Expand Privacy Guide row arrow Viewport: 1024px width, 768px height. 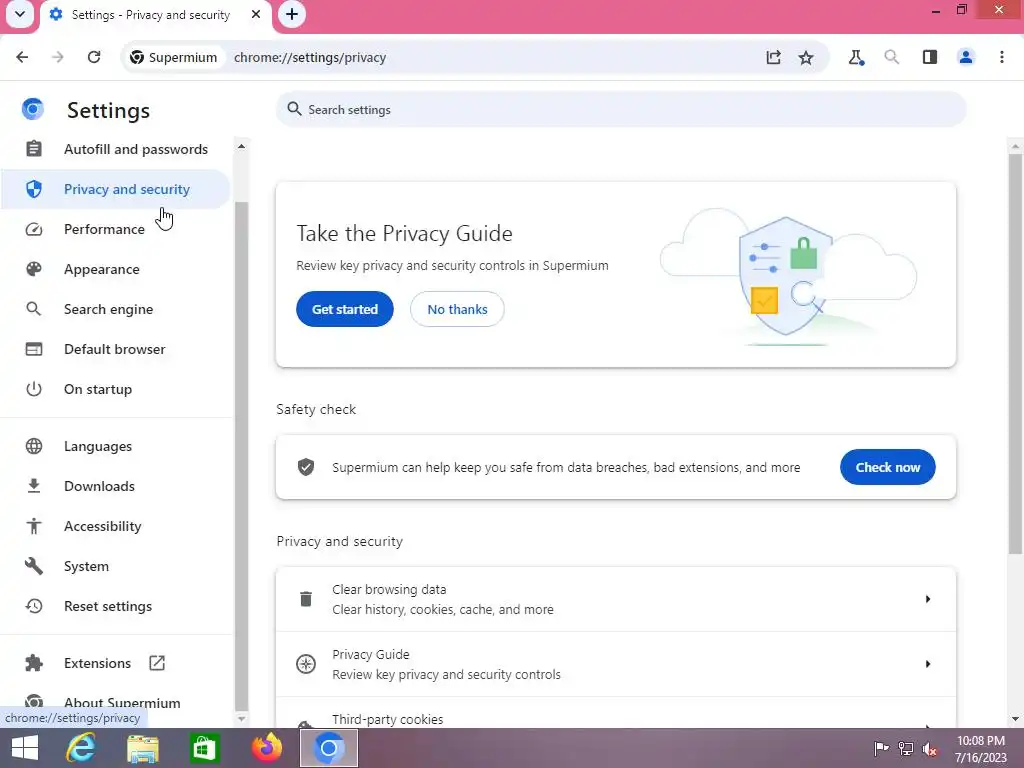[927, 664]
